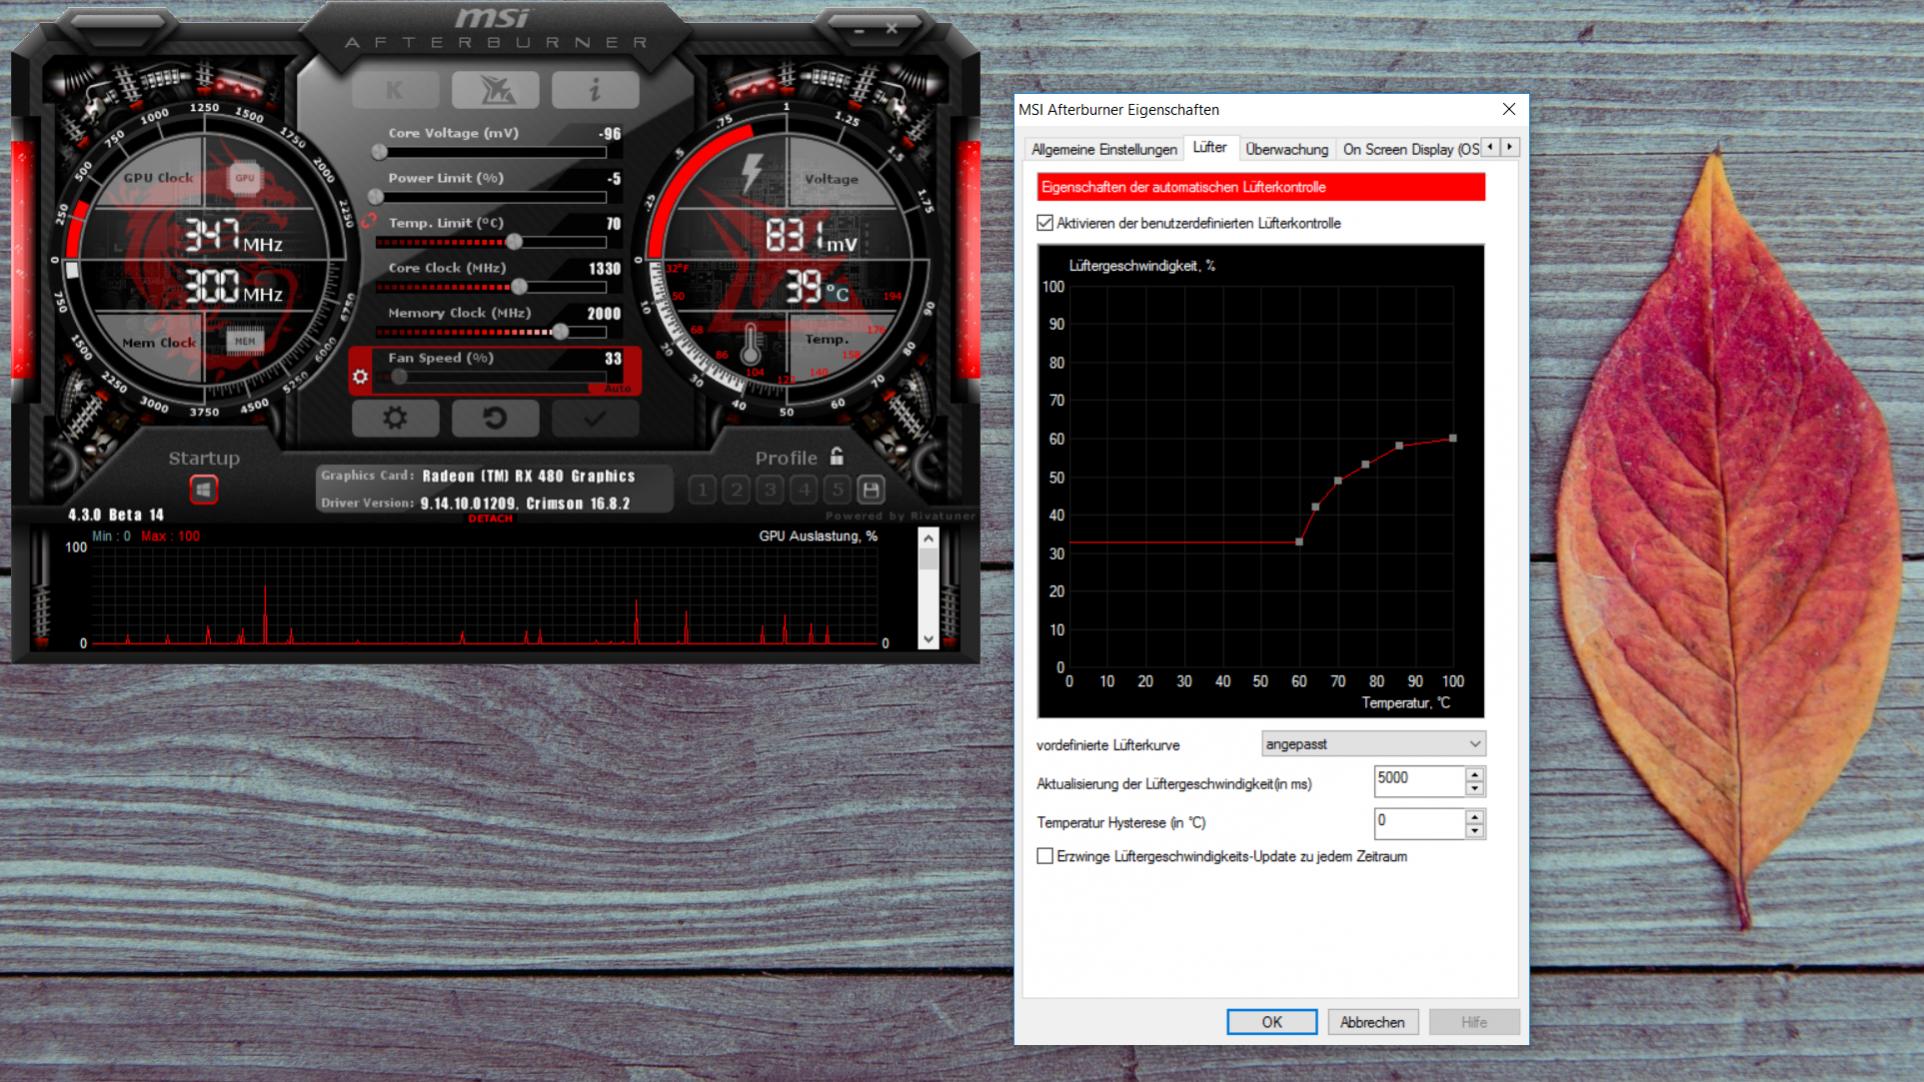Toggle the Windows startup icon

click(204, 490)
